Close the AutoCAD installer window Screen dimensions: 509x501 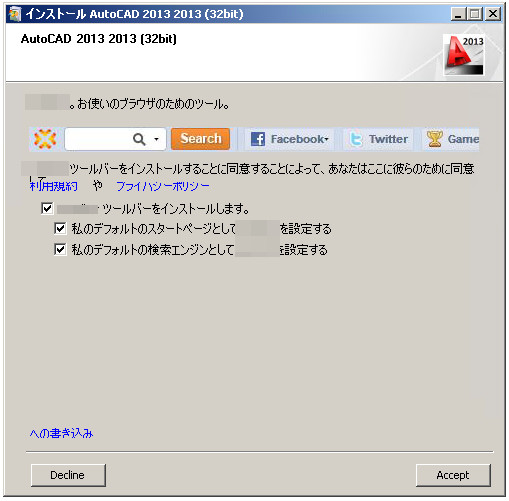click(493, 14)
